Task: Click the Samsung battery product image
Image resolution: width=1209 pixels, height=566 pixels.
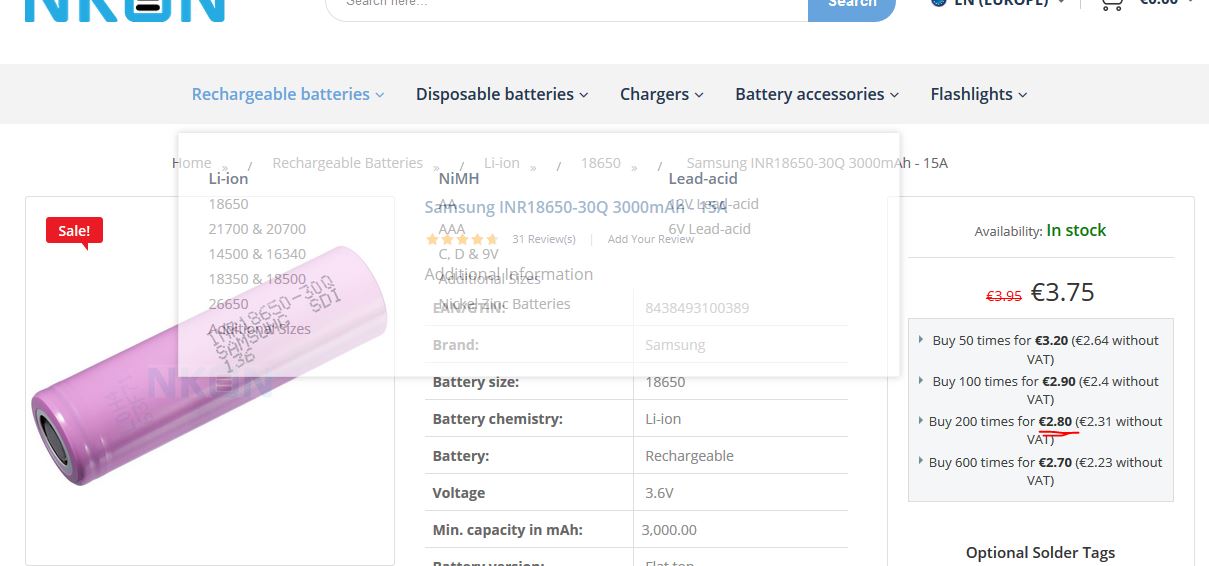Action: [x=210, y=380]
